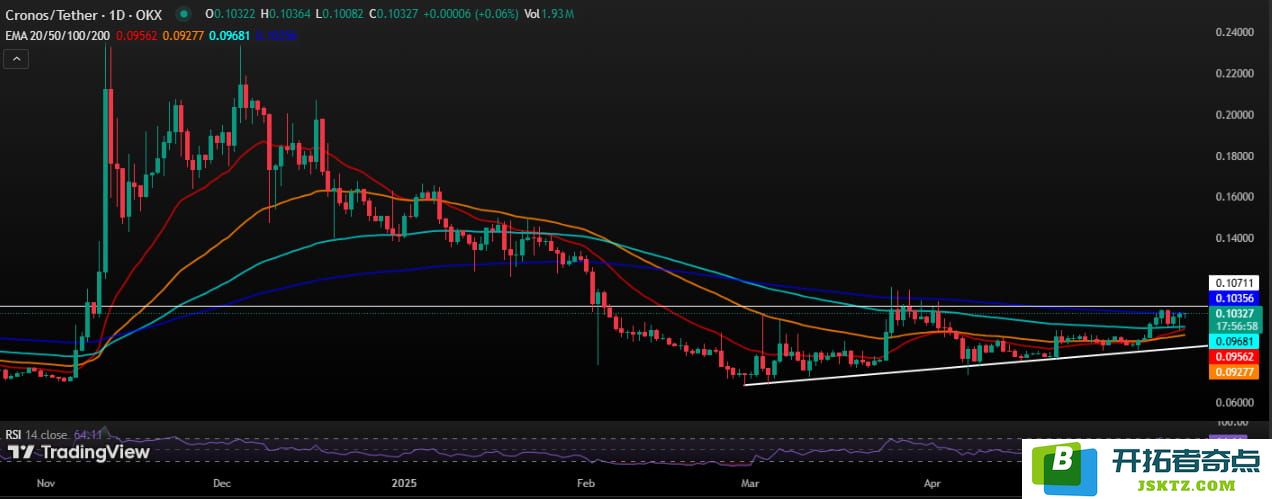Screen dimensions: 1272x499
Task: Click the Feb label on time axis
Action: [587, 482]
